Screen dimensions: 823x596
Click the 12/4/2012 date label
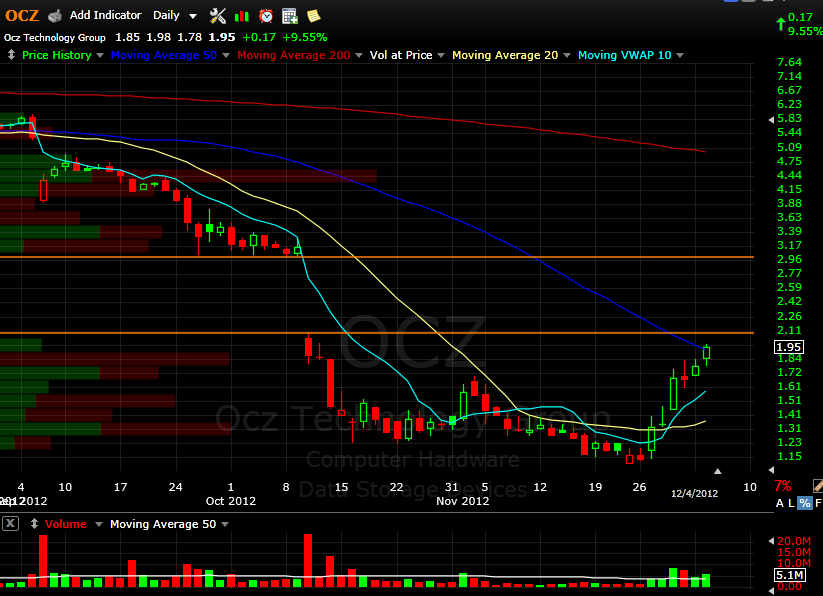[x=694, y=493]
